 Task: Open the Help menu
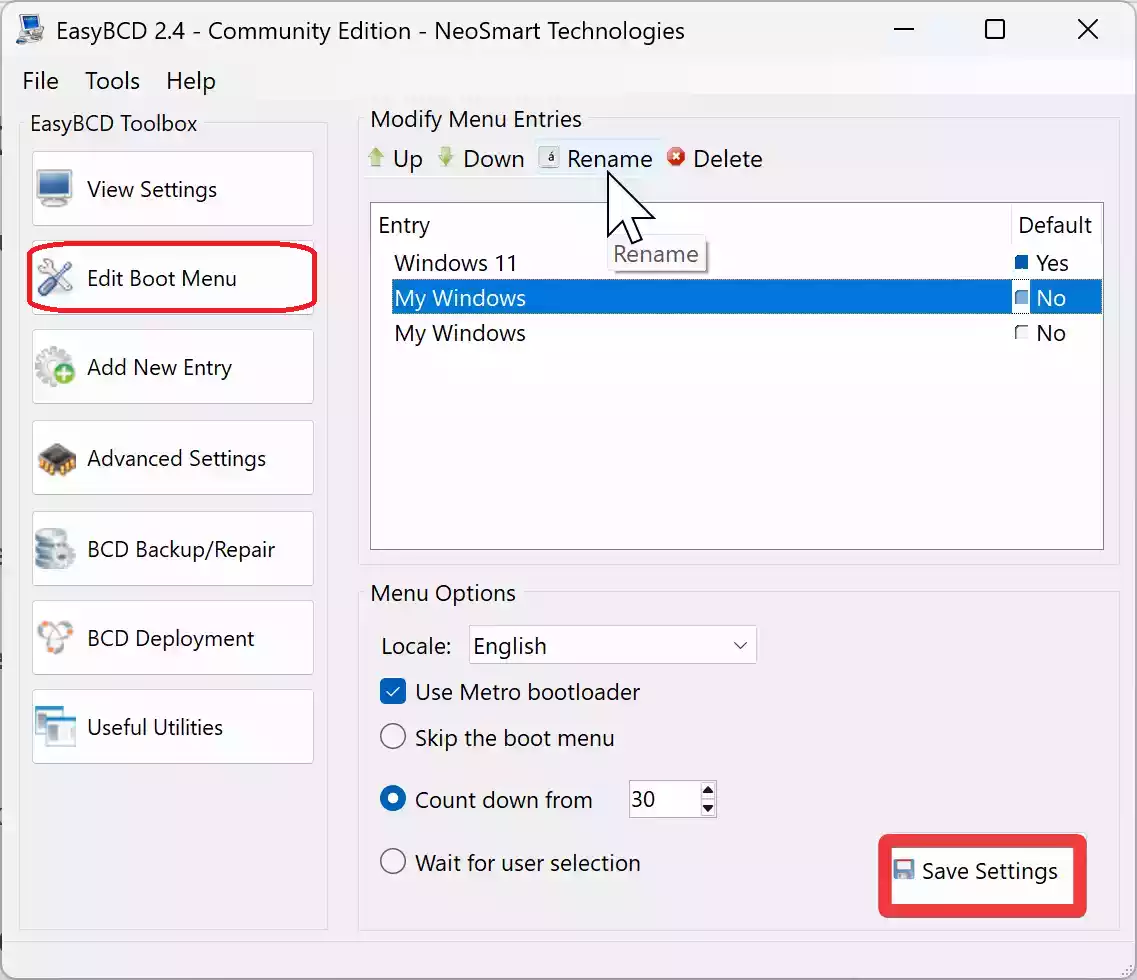[190, 81]
